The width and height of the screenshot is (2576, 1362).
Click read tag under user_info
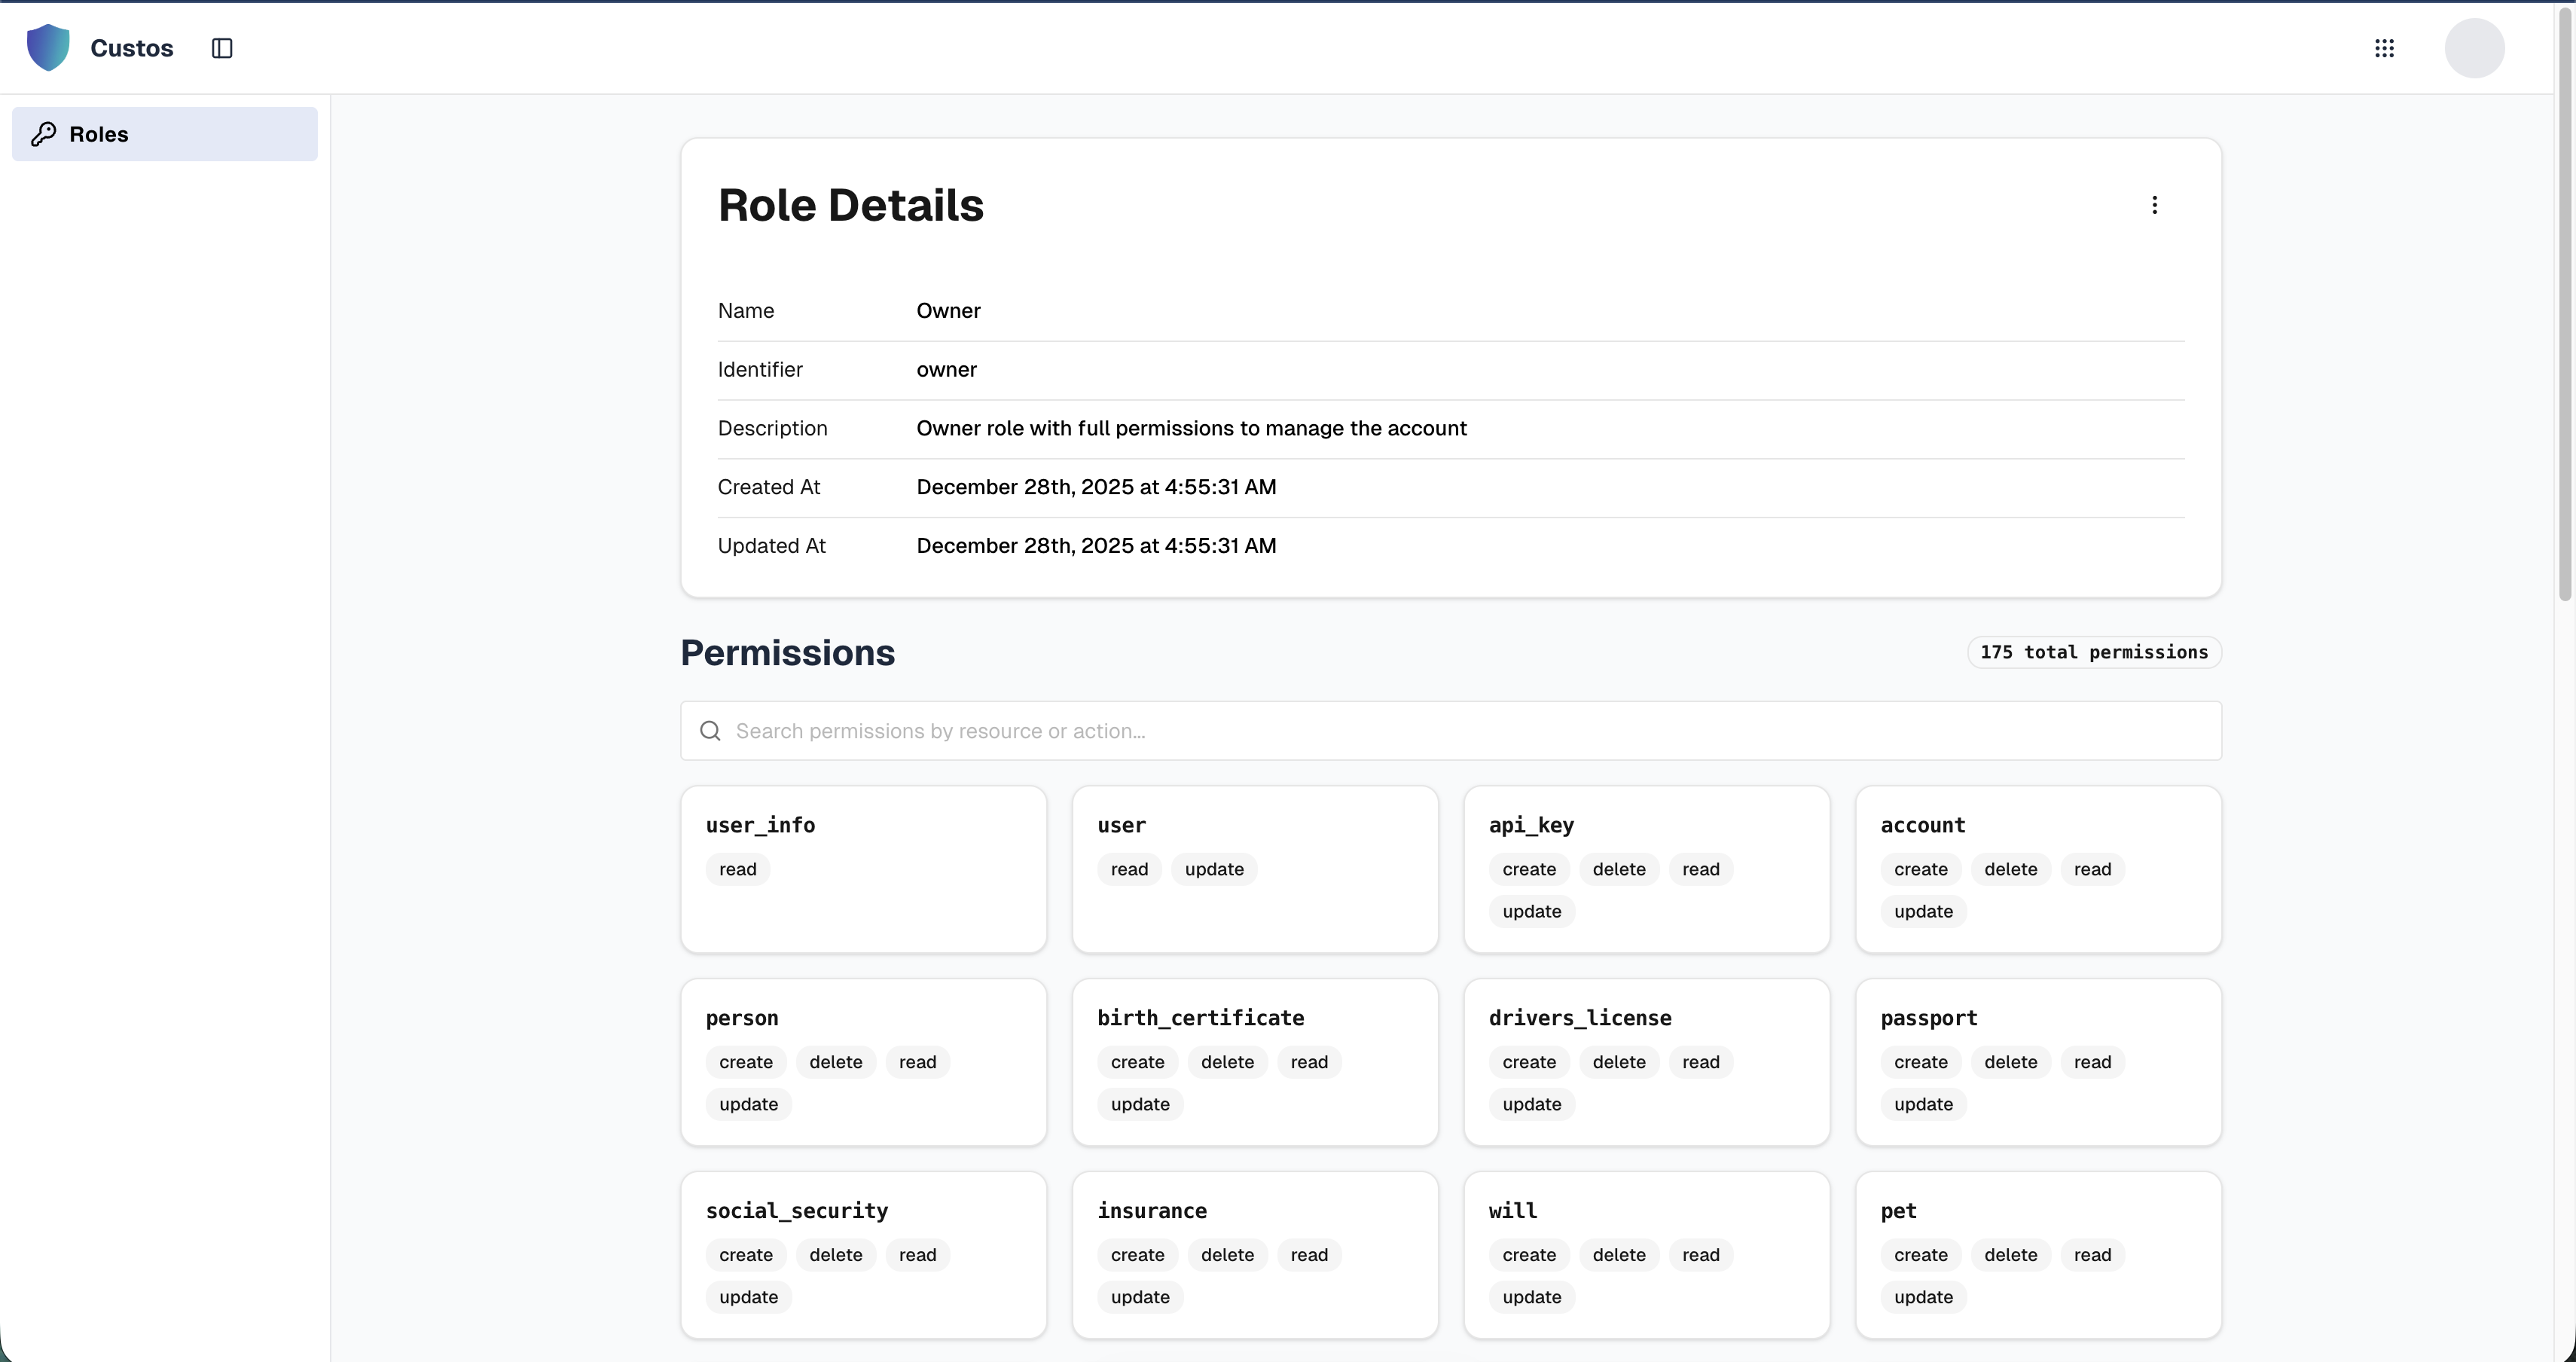point(737,869)
